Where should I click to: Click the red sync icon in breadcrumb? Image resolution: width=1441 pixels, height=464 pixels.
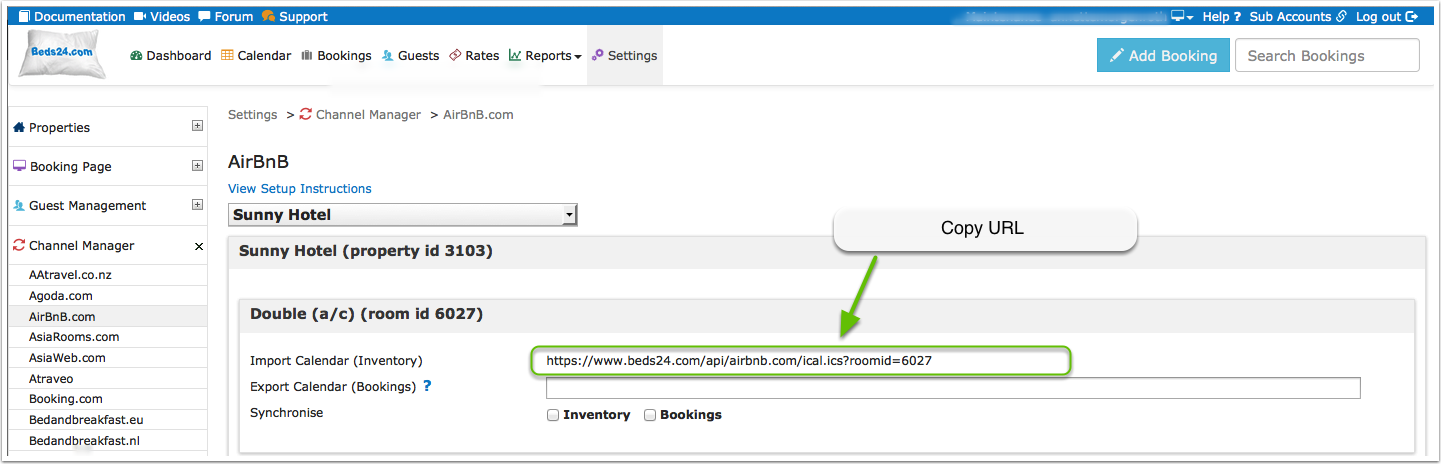[x=305, y=114]
